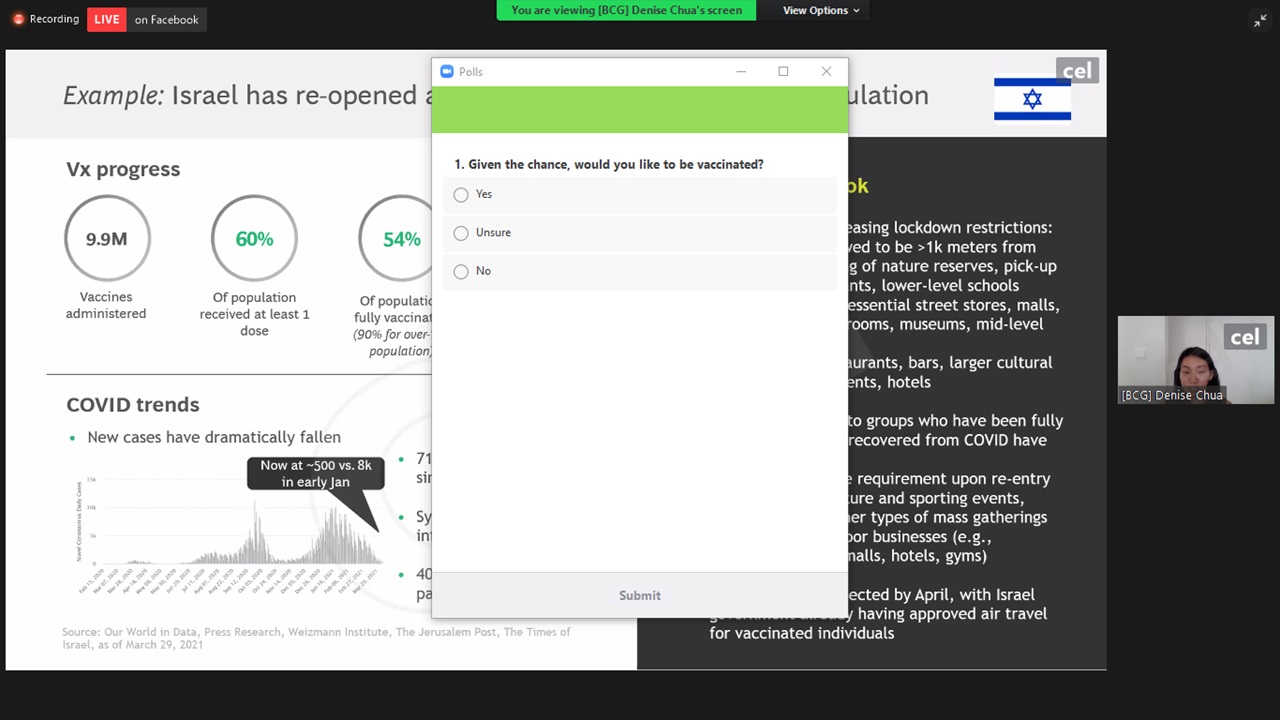Click the screen-sharing notification banner
The image size is (1280, 720).
[626, 10]
